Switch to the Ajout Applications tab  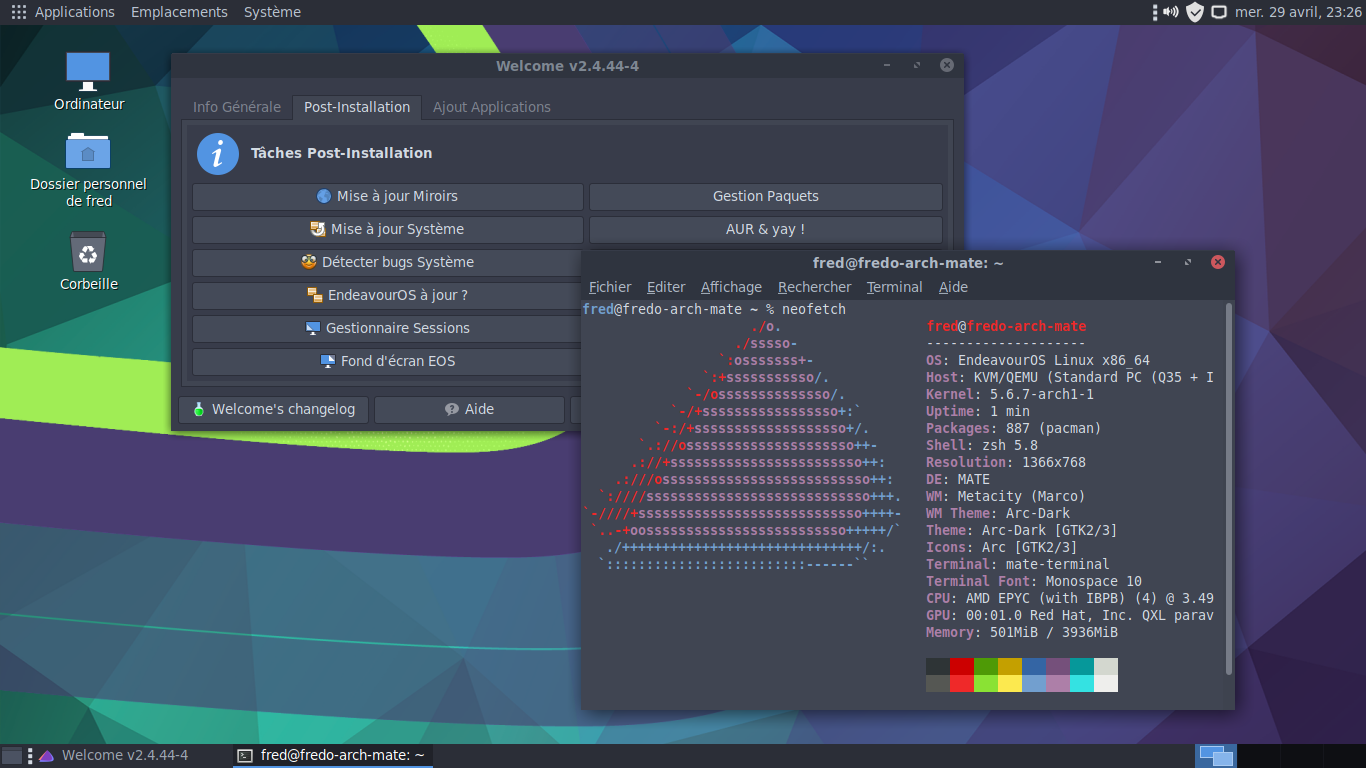492,107
